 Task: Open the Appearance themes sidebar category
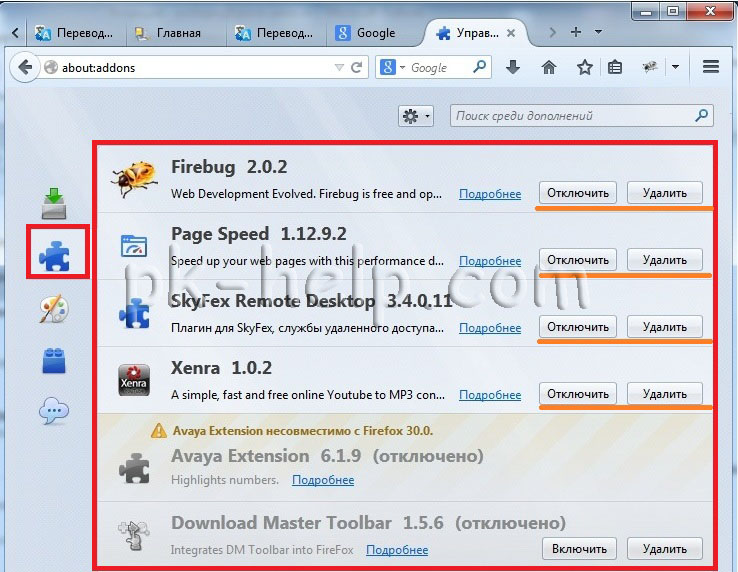pos(54,308)
